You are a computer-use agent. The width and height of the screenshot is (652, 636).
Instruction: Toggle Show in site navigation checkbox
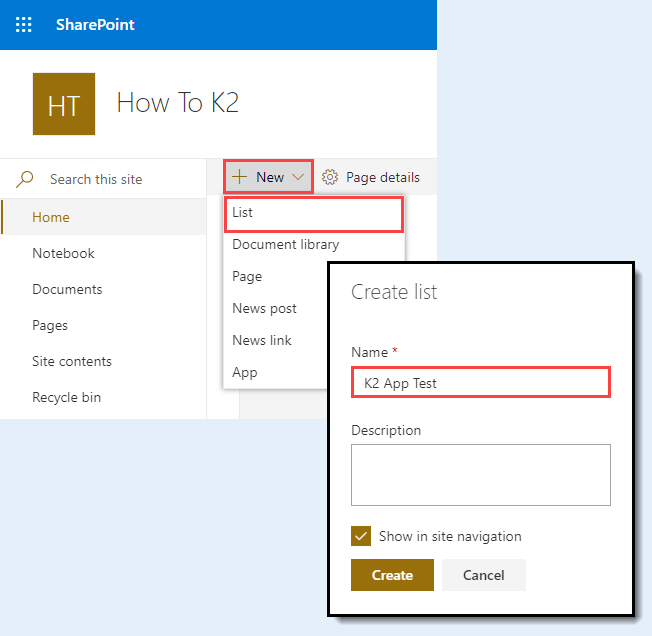361,536
